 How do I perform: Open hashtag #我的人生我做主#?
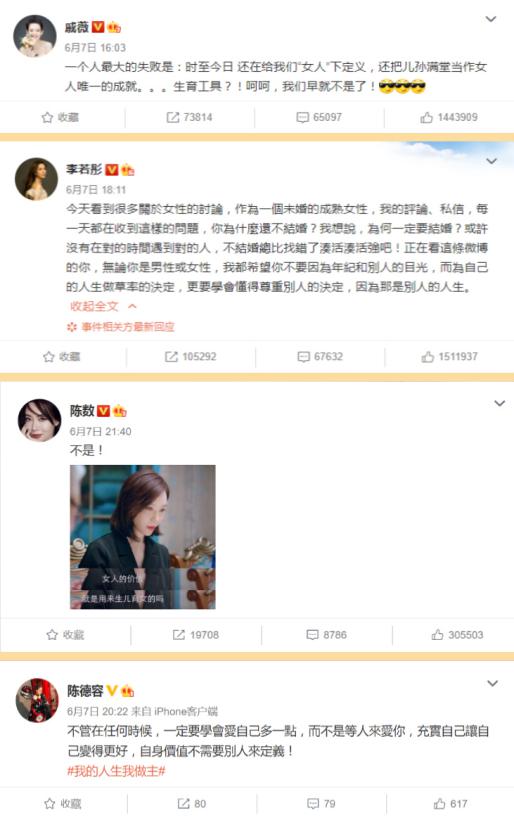coord(116,771)
